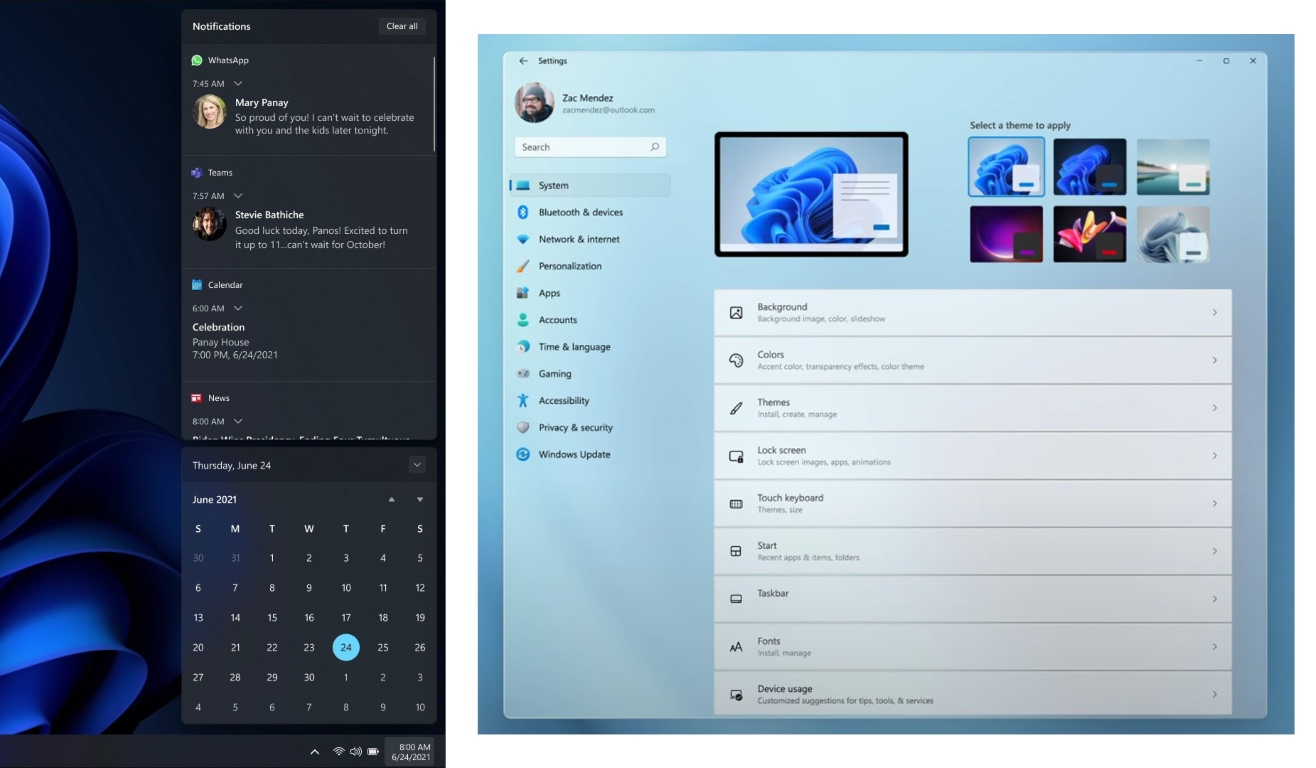1316x768 pixels.
Task: Open Gaming settings category
Action: (x=590, y=374)
